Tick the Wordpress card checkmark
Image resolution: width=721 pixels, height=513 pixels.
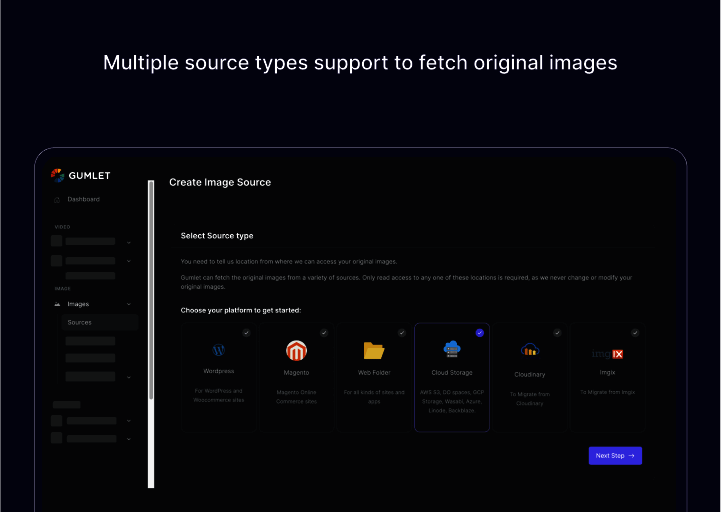(x=246, y=333)
